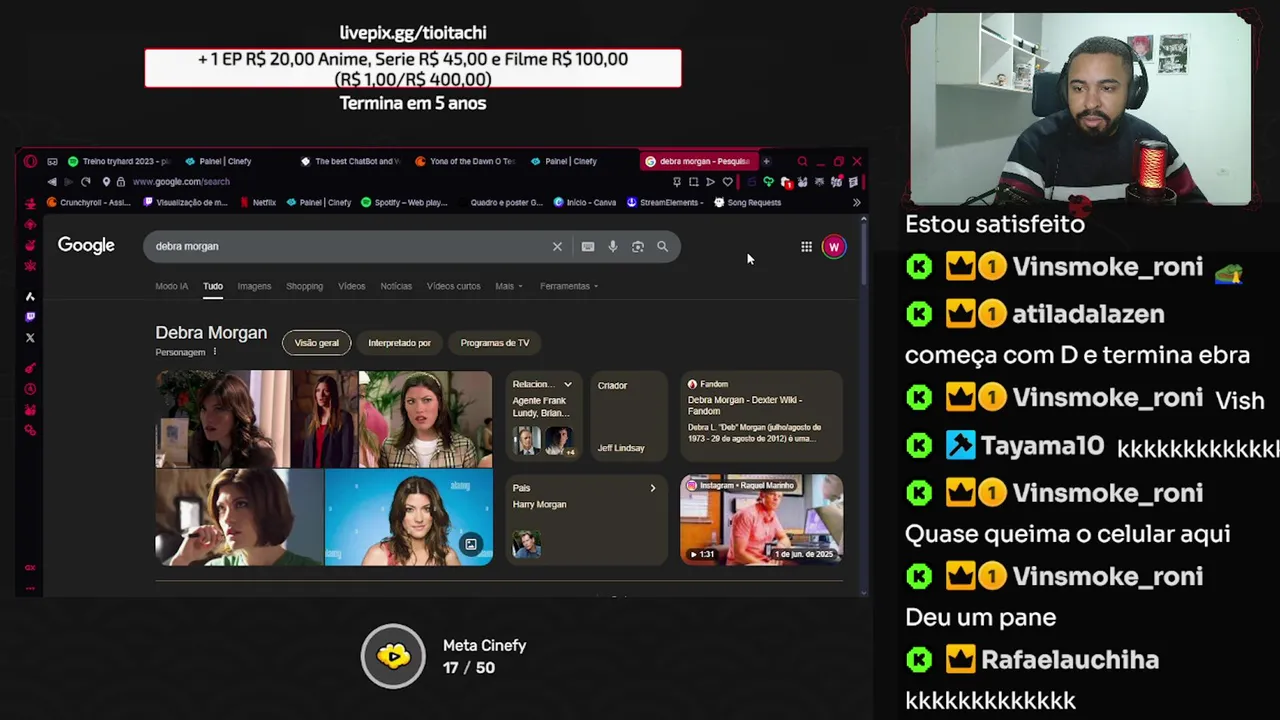Reload the page in the browser
This screenshot has height=720, width=1280.
point(86,182)
